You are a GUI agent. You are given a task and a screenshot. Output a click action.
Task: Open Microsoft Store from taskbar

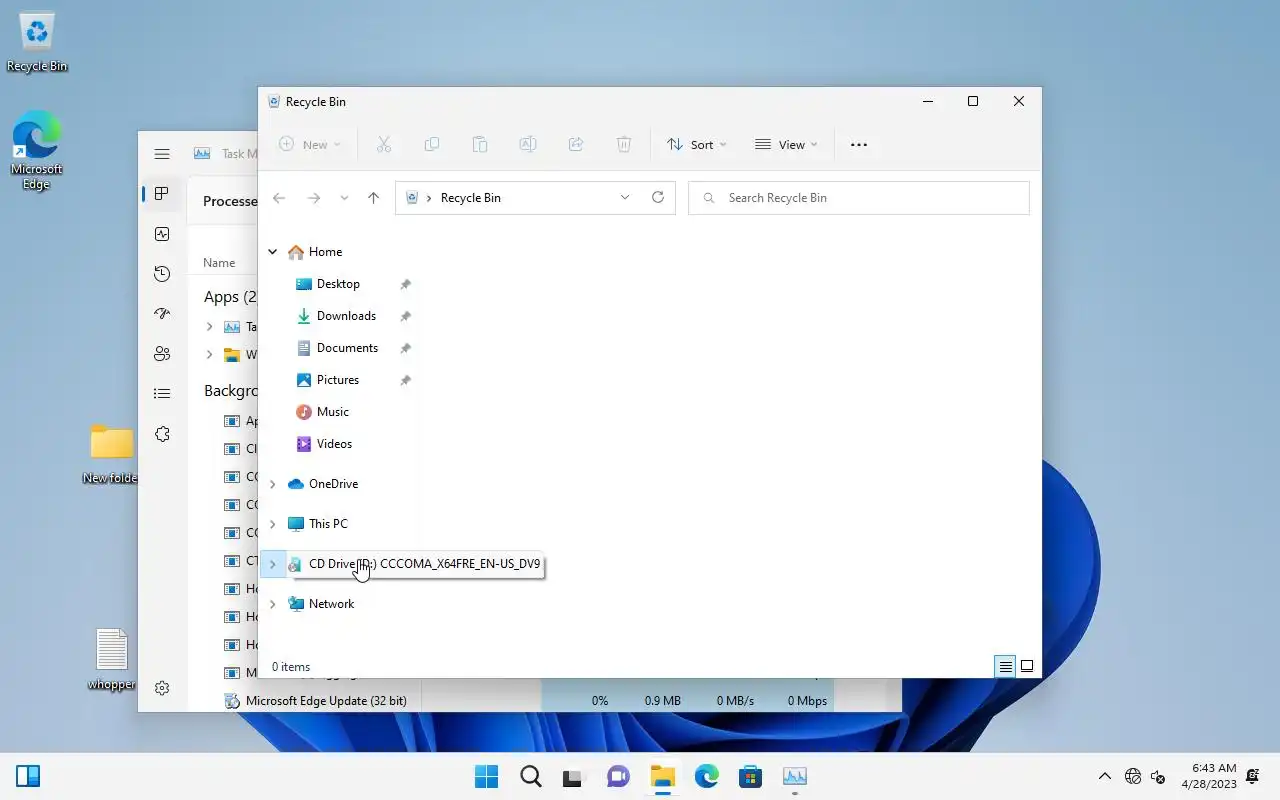click(x=751, y=776)
